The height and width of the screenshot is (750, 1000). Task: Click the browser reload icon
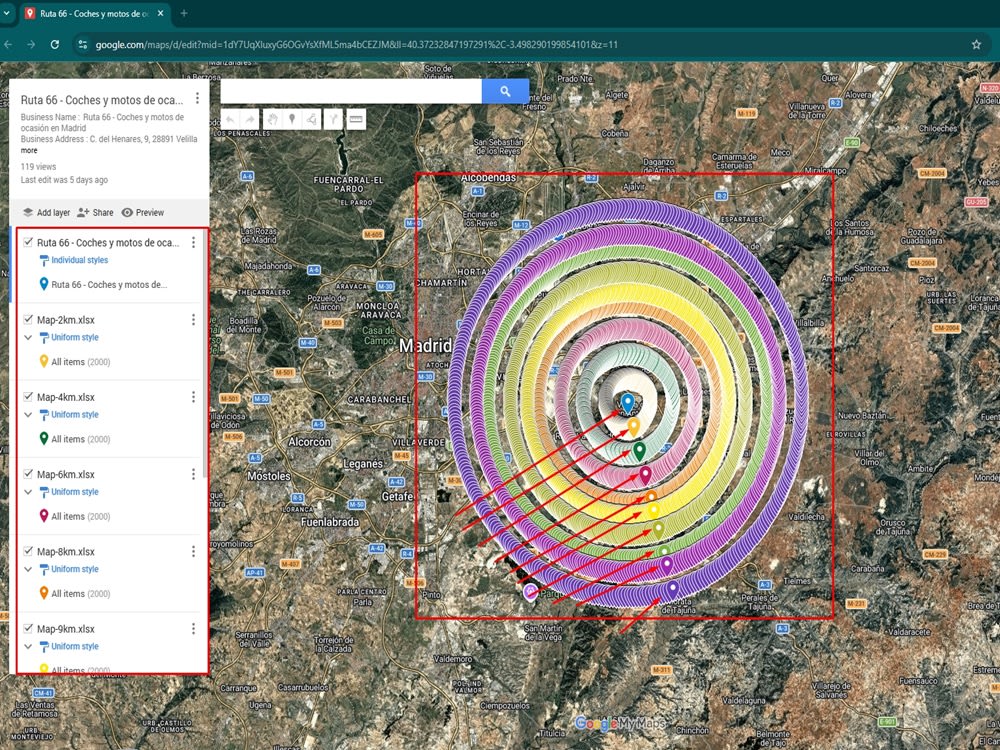click(55, 45)
